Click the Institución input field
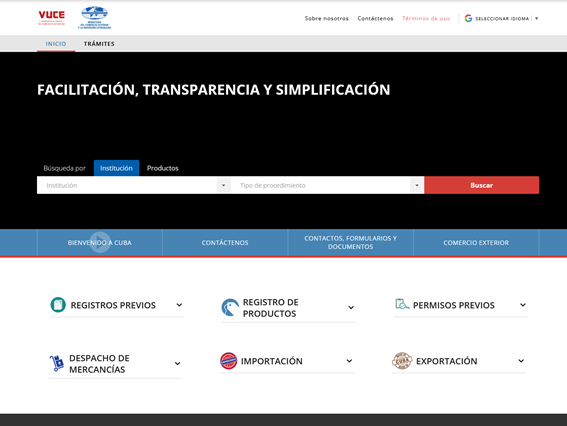This screenshot has height=426, width=567. click(x=134, y=185)
